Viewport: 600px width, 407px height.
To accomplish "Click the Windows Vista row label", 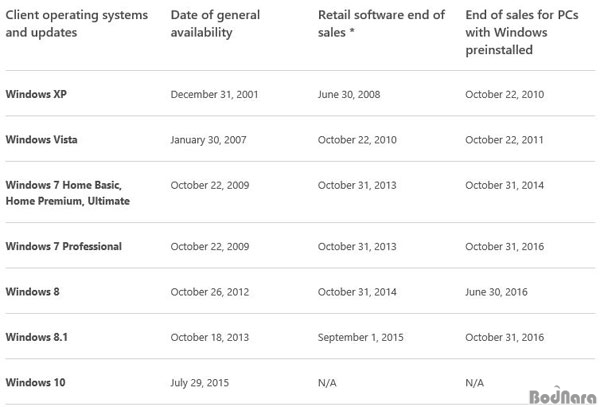I will tap(41, 140).
